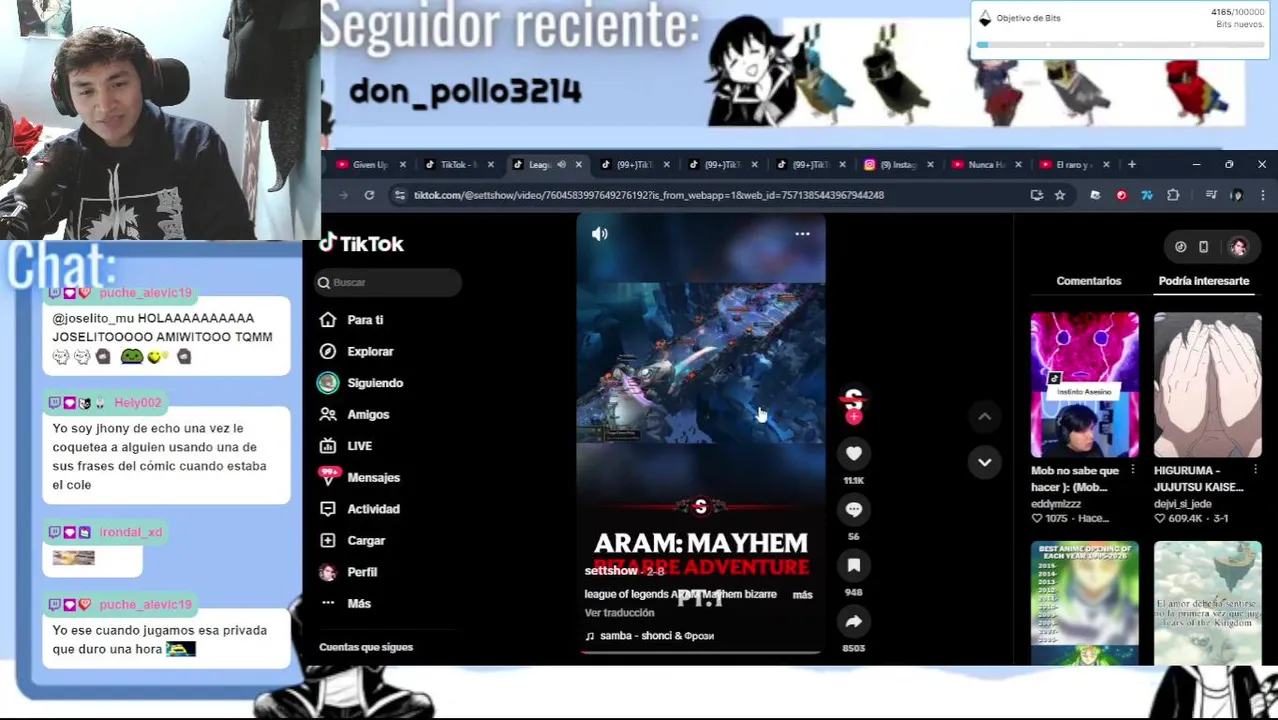This screenshot has width=1278, height=720.
Task: Switch to the El raro y YouTube tab
Action: [x=1067, y=165]
